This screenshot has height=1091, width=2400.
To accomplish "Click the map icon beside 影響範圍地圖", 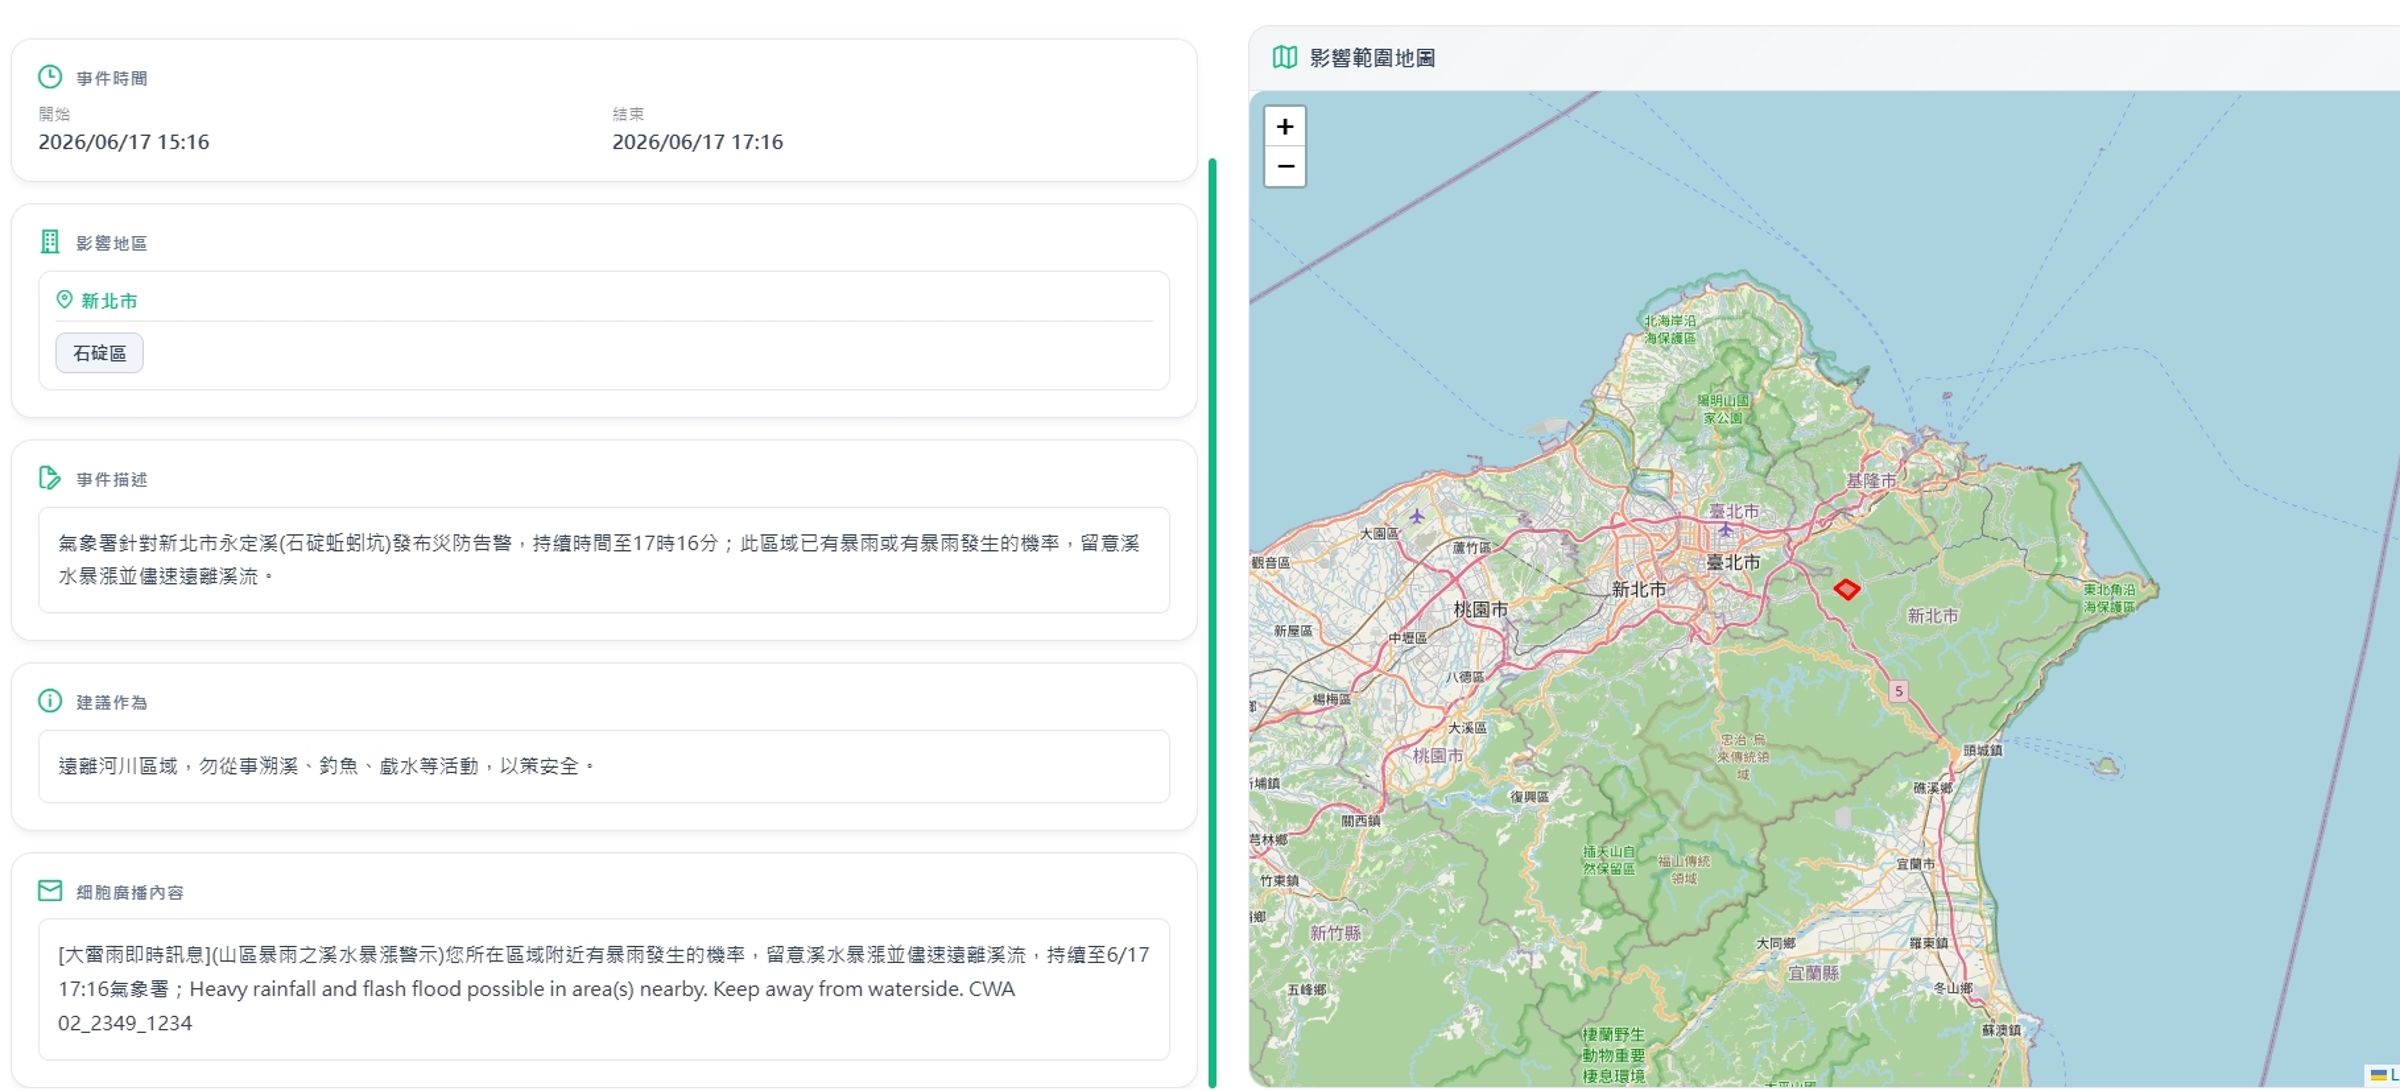I will pyautogui.click(x=1285, y=57).
